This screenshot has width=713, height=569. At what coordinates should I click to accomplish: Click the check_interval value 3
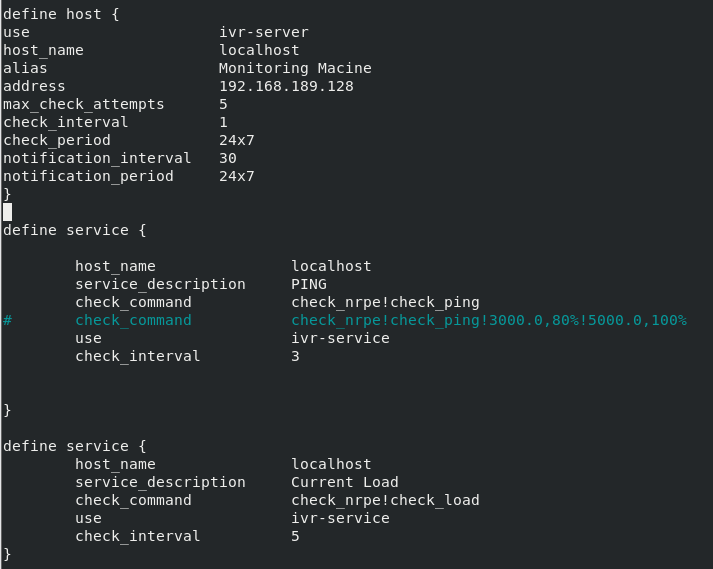[296, 356]
